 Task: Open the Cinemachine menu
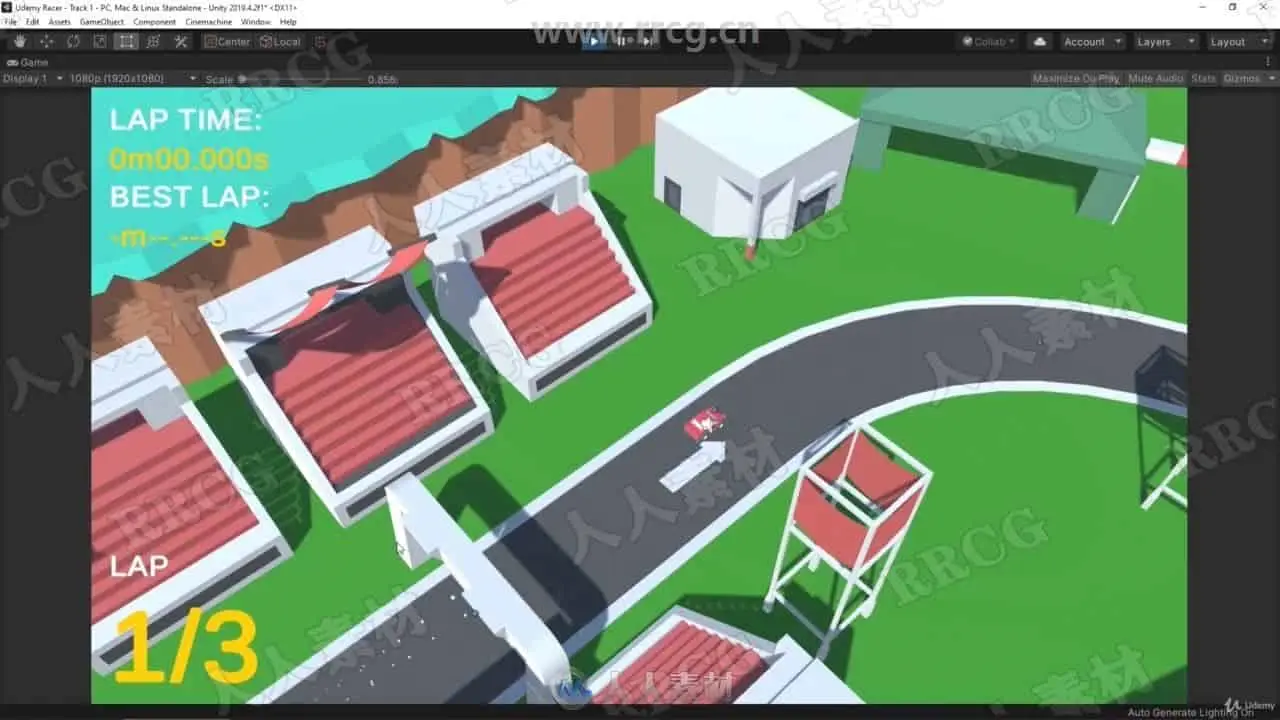209,21
